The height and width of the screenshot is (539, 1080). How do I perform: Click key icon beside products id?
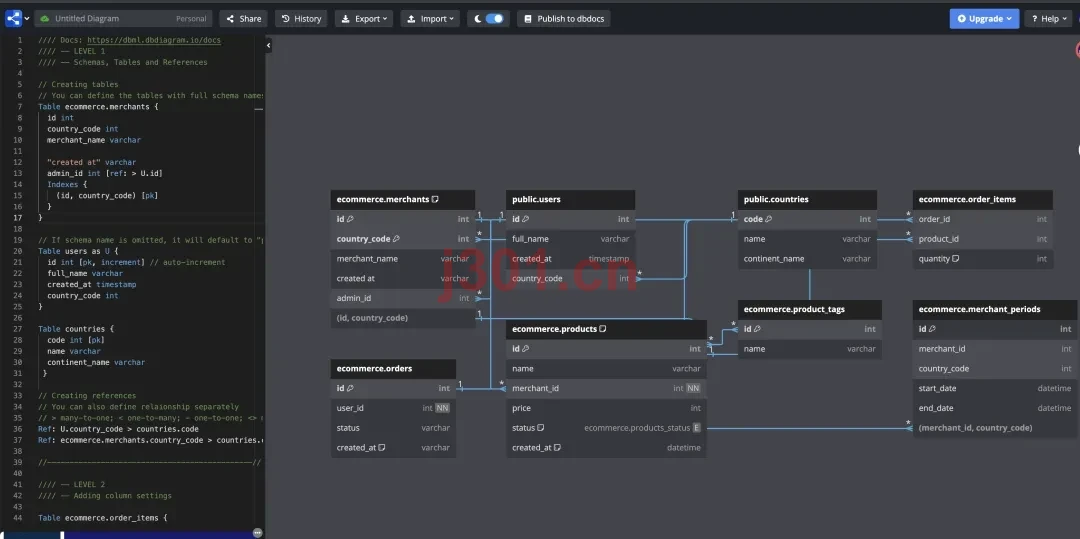point(526,349)
